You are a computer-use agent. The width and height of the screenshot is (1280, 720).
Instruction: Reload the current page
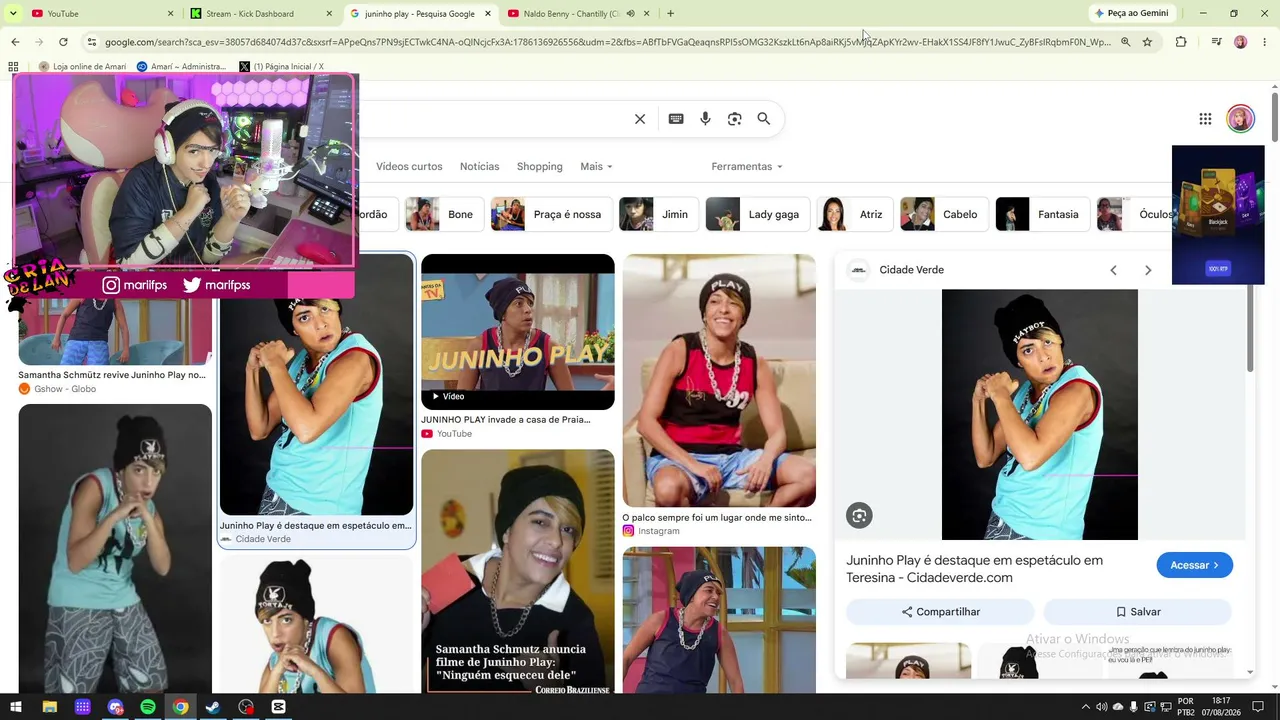63,42
